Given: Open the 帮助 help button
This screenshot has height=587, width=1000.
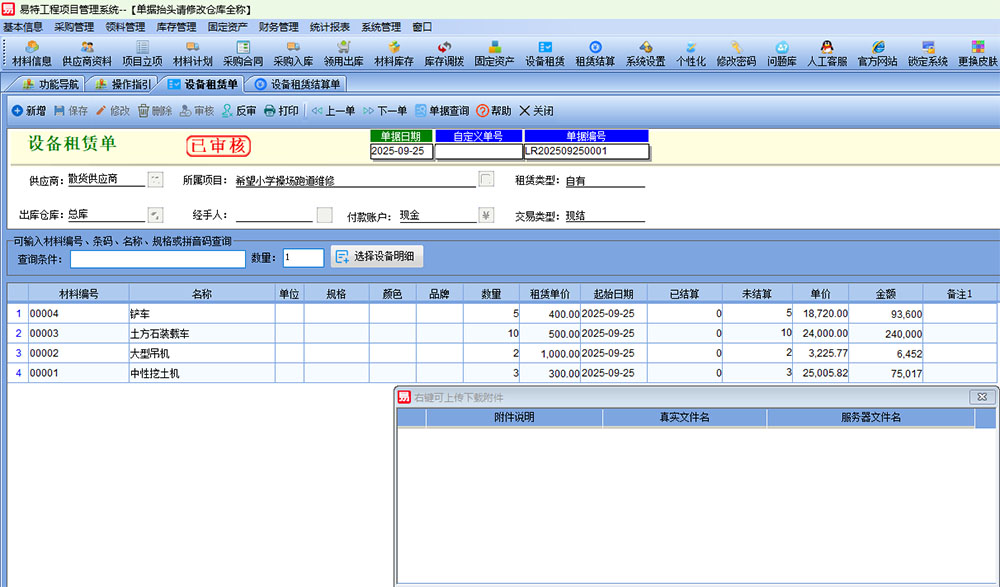Looking at the screenshot, I should 493,111.
